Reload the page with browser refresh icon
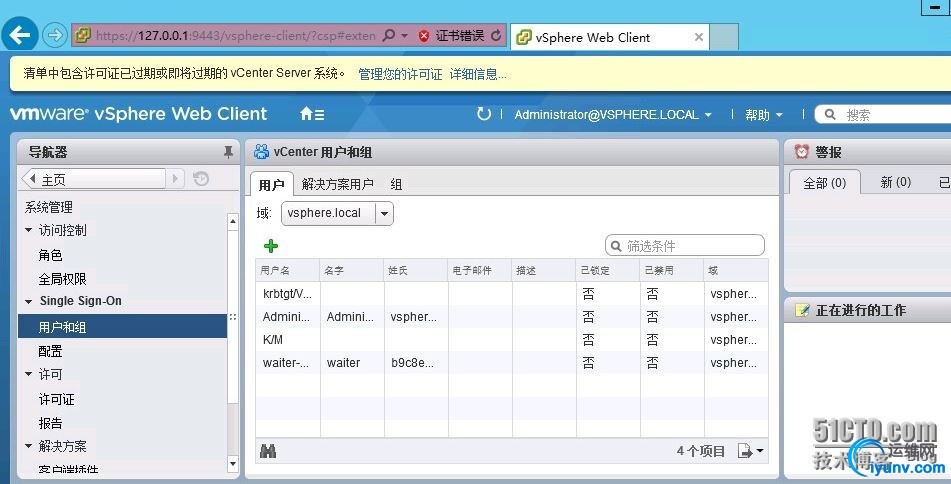The height and width of the screenshot is (484, 951). [x=496, y=35]
